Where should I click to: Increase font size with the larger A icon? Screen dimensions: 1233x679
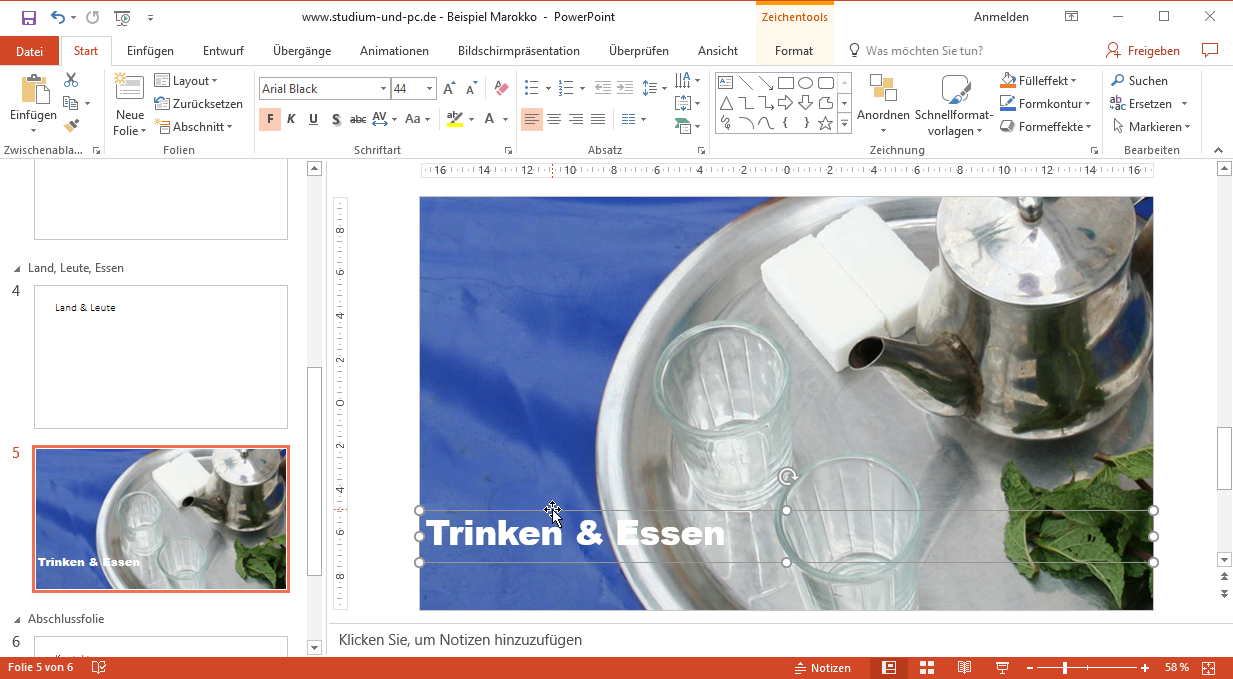449,89
